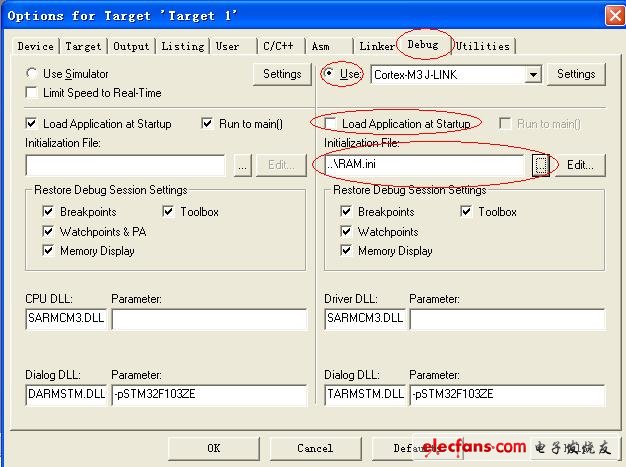This screenshot has width=626, height=467.
Task: Click the RAM.ini initialization file field
Action: 425,165
